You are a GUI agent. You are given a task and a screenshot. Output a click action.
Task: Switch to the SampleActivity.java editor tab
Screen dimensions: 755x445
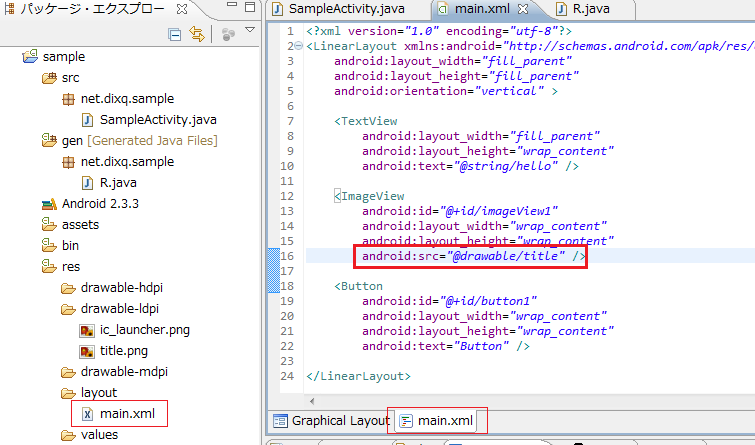(x=338, y=9)
